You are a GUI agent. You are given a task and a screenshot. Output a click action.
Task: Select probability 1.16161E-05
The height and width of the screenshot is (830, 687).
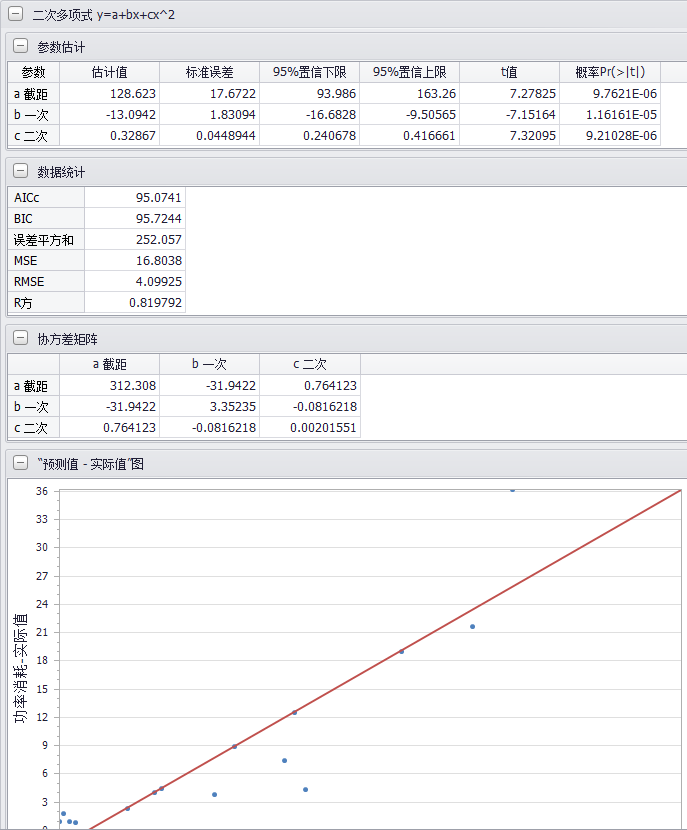[x=610, y=115]
